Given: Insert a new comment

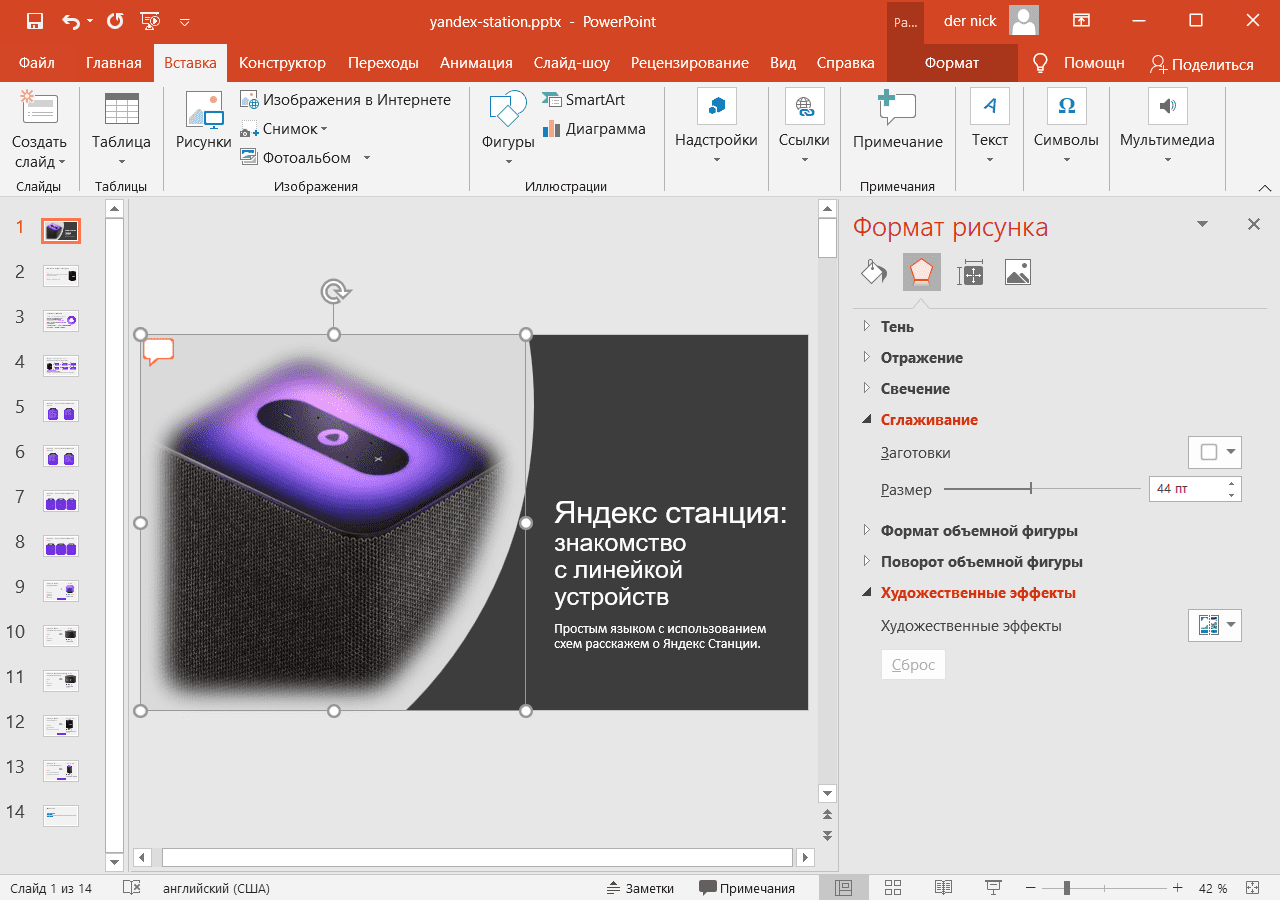Looking at the screenshot, I should [897, 120].
